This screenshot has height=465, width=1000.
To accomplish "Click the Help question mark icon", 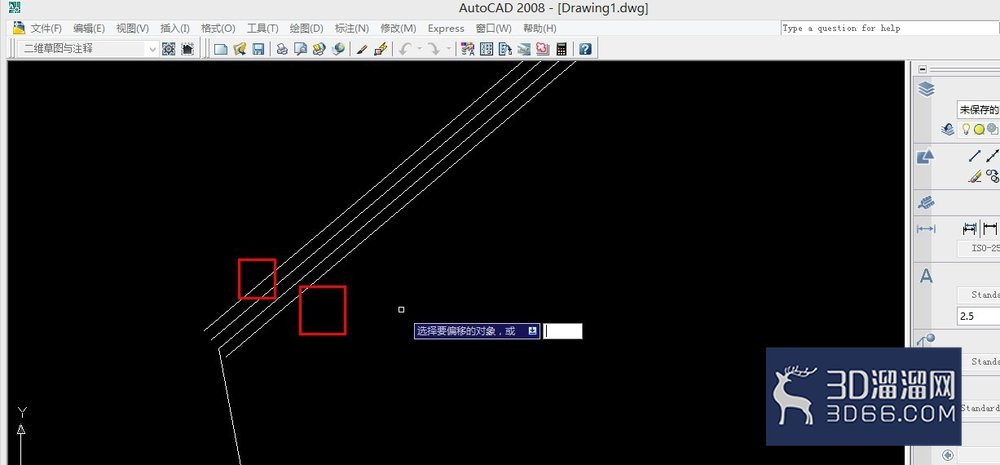I will 585,49.
